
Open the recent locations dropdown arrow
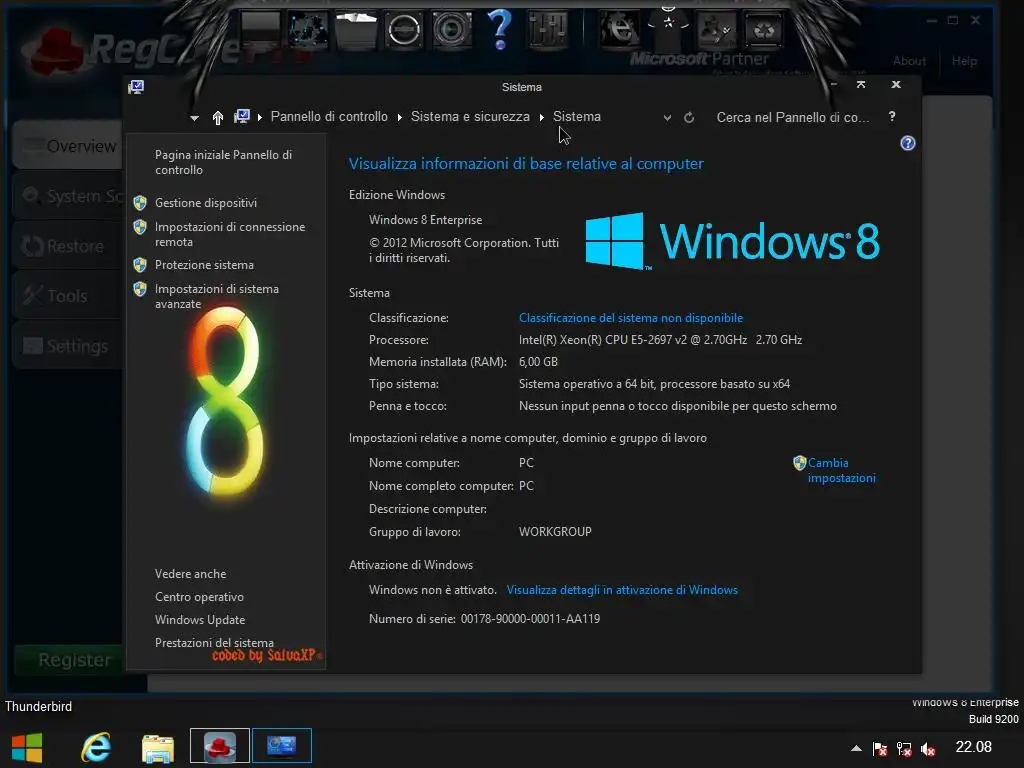(x=194, y=118)
